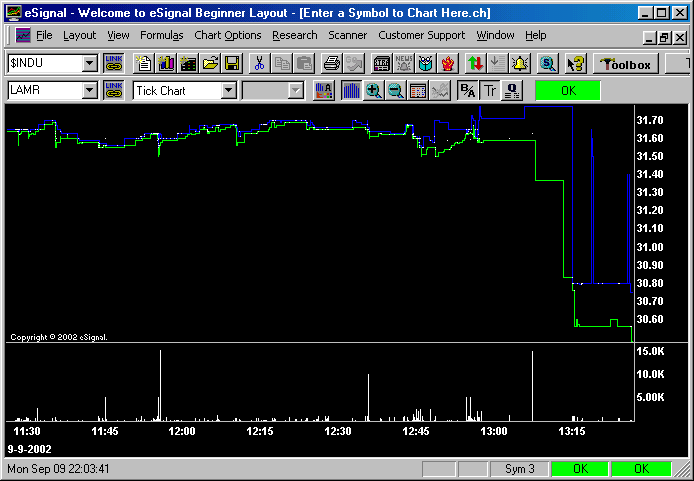694x481 pixels.
Task: Click the greyed line tools icon
Action: [x=440, y=90]
